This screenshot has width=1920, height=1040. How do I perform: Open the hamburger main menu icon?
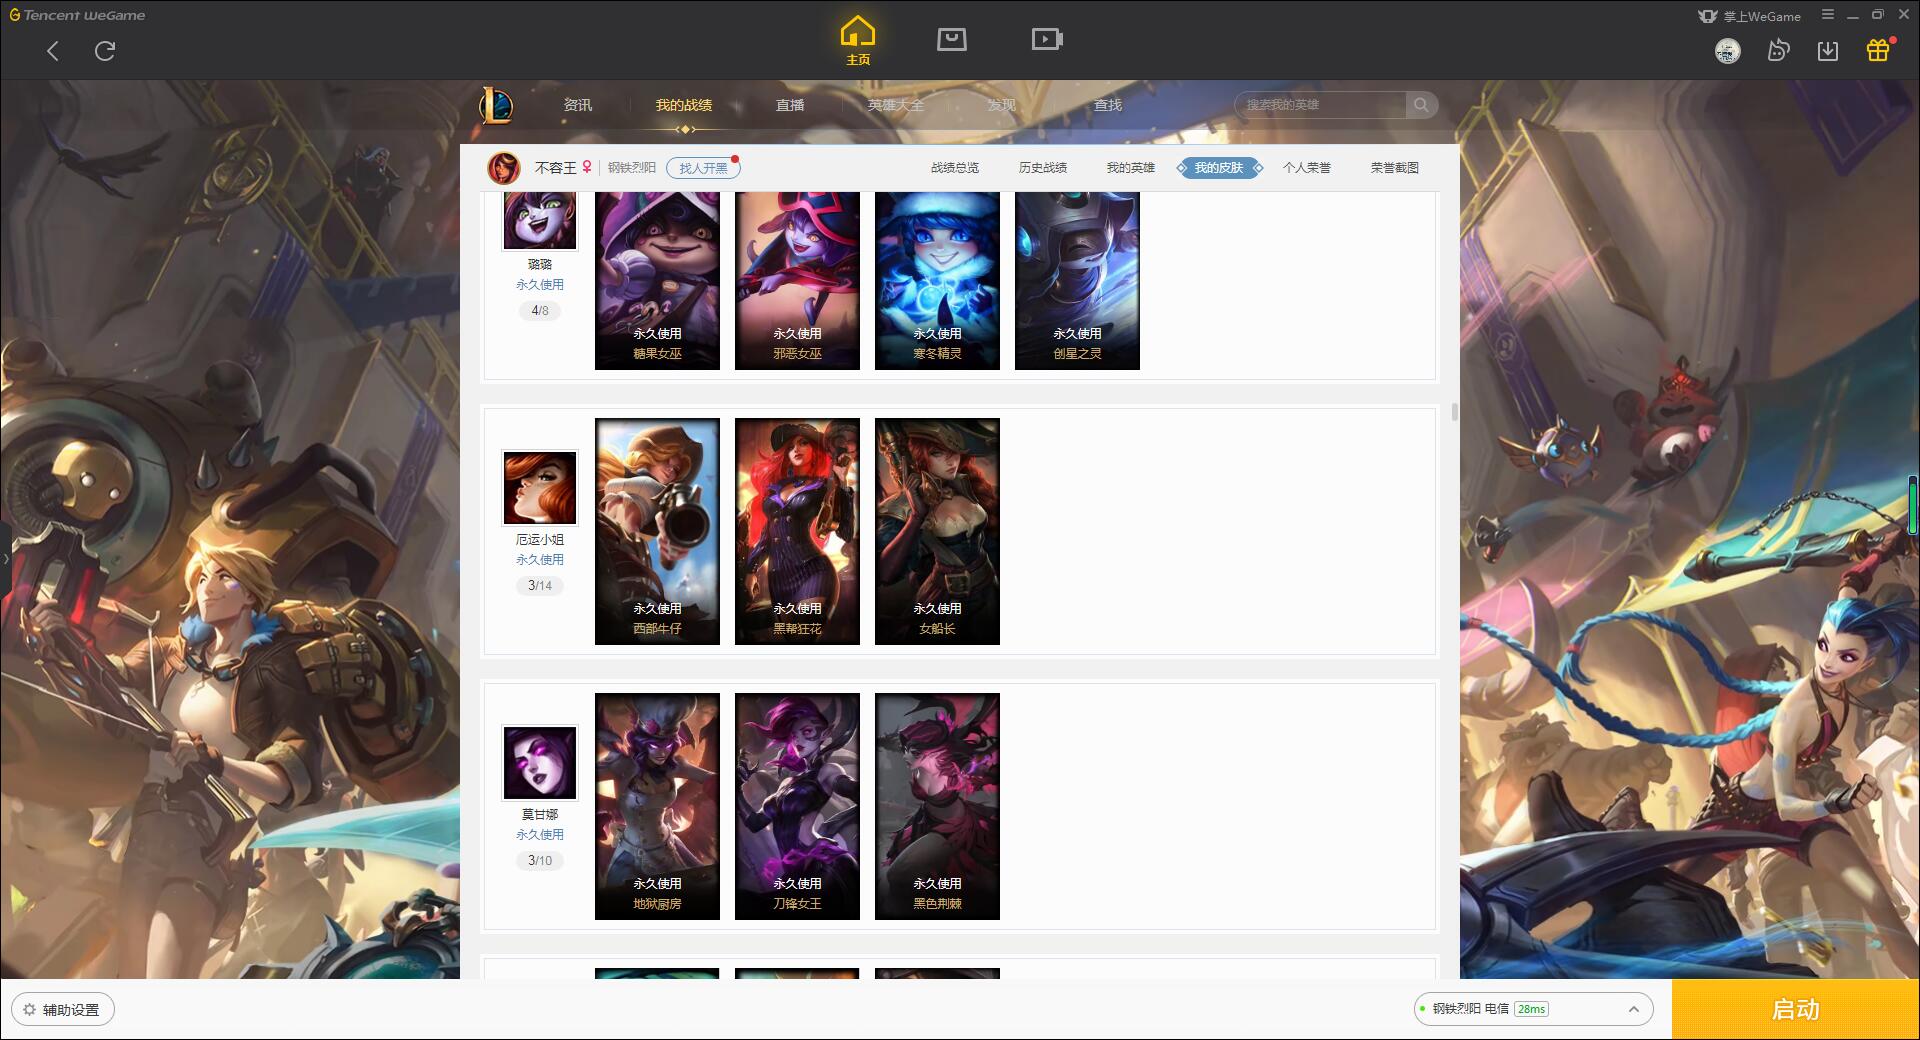click(1828, 15)
